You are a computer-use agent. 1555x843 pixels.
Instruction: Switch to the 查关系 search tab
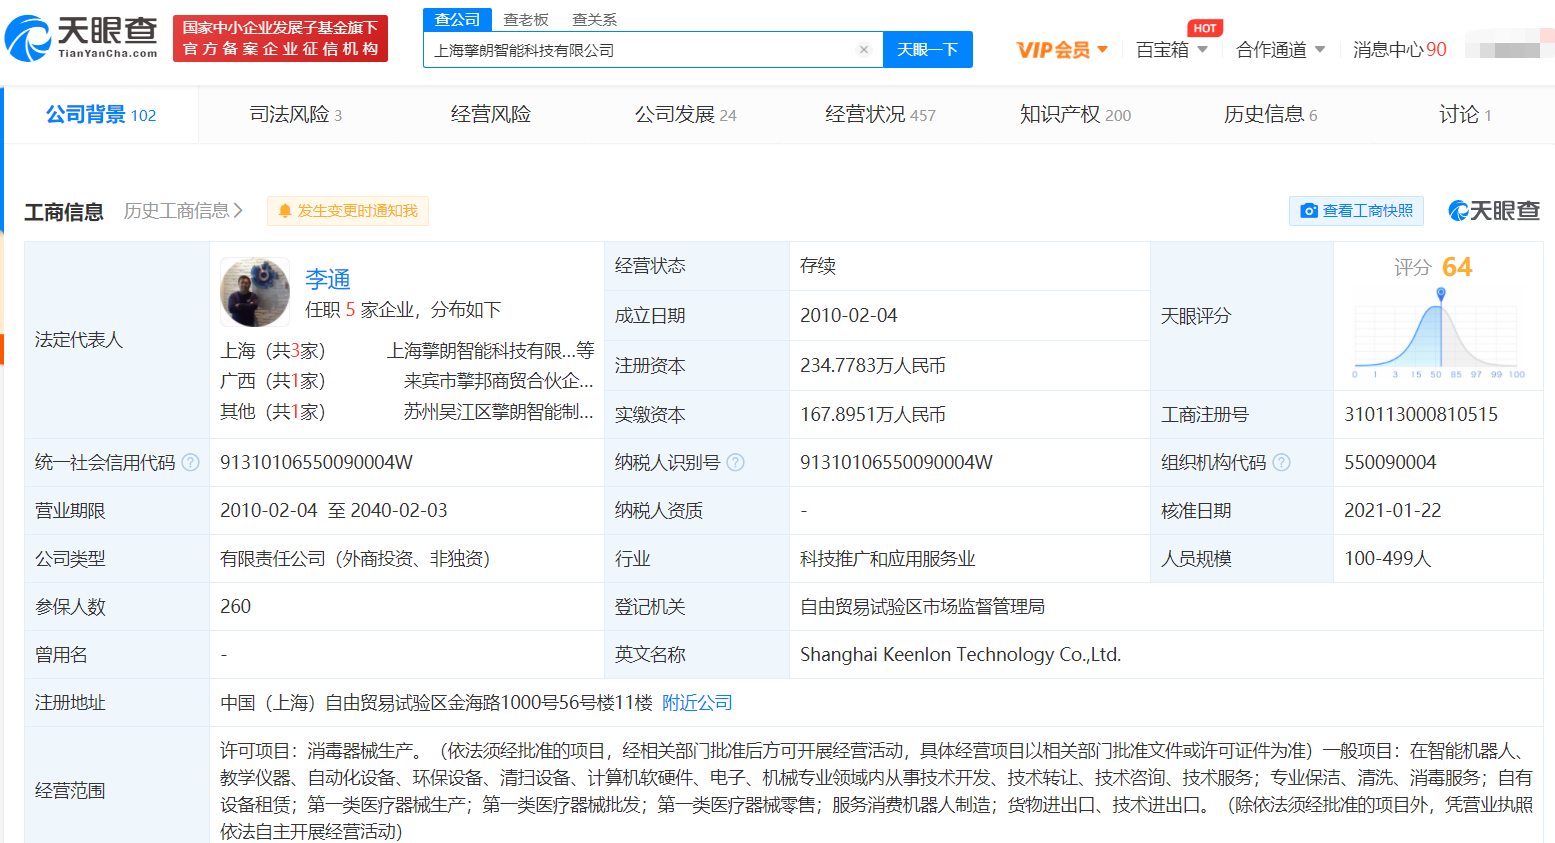(x=594, y=19)
